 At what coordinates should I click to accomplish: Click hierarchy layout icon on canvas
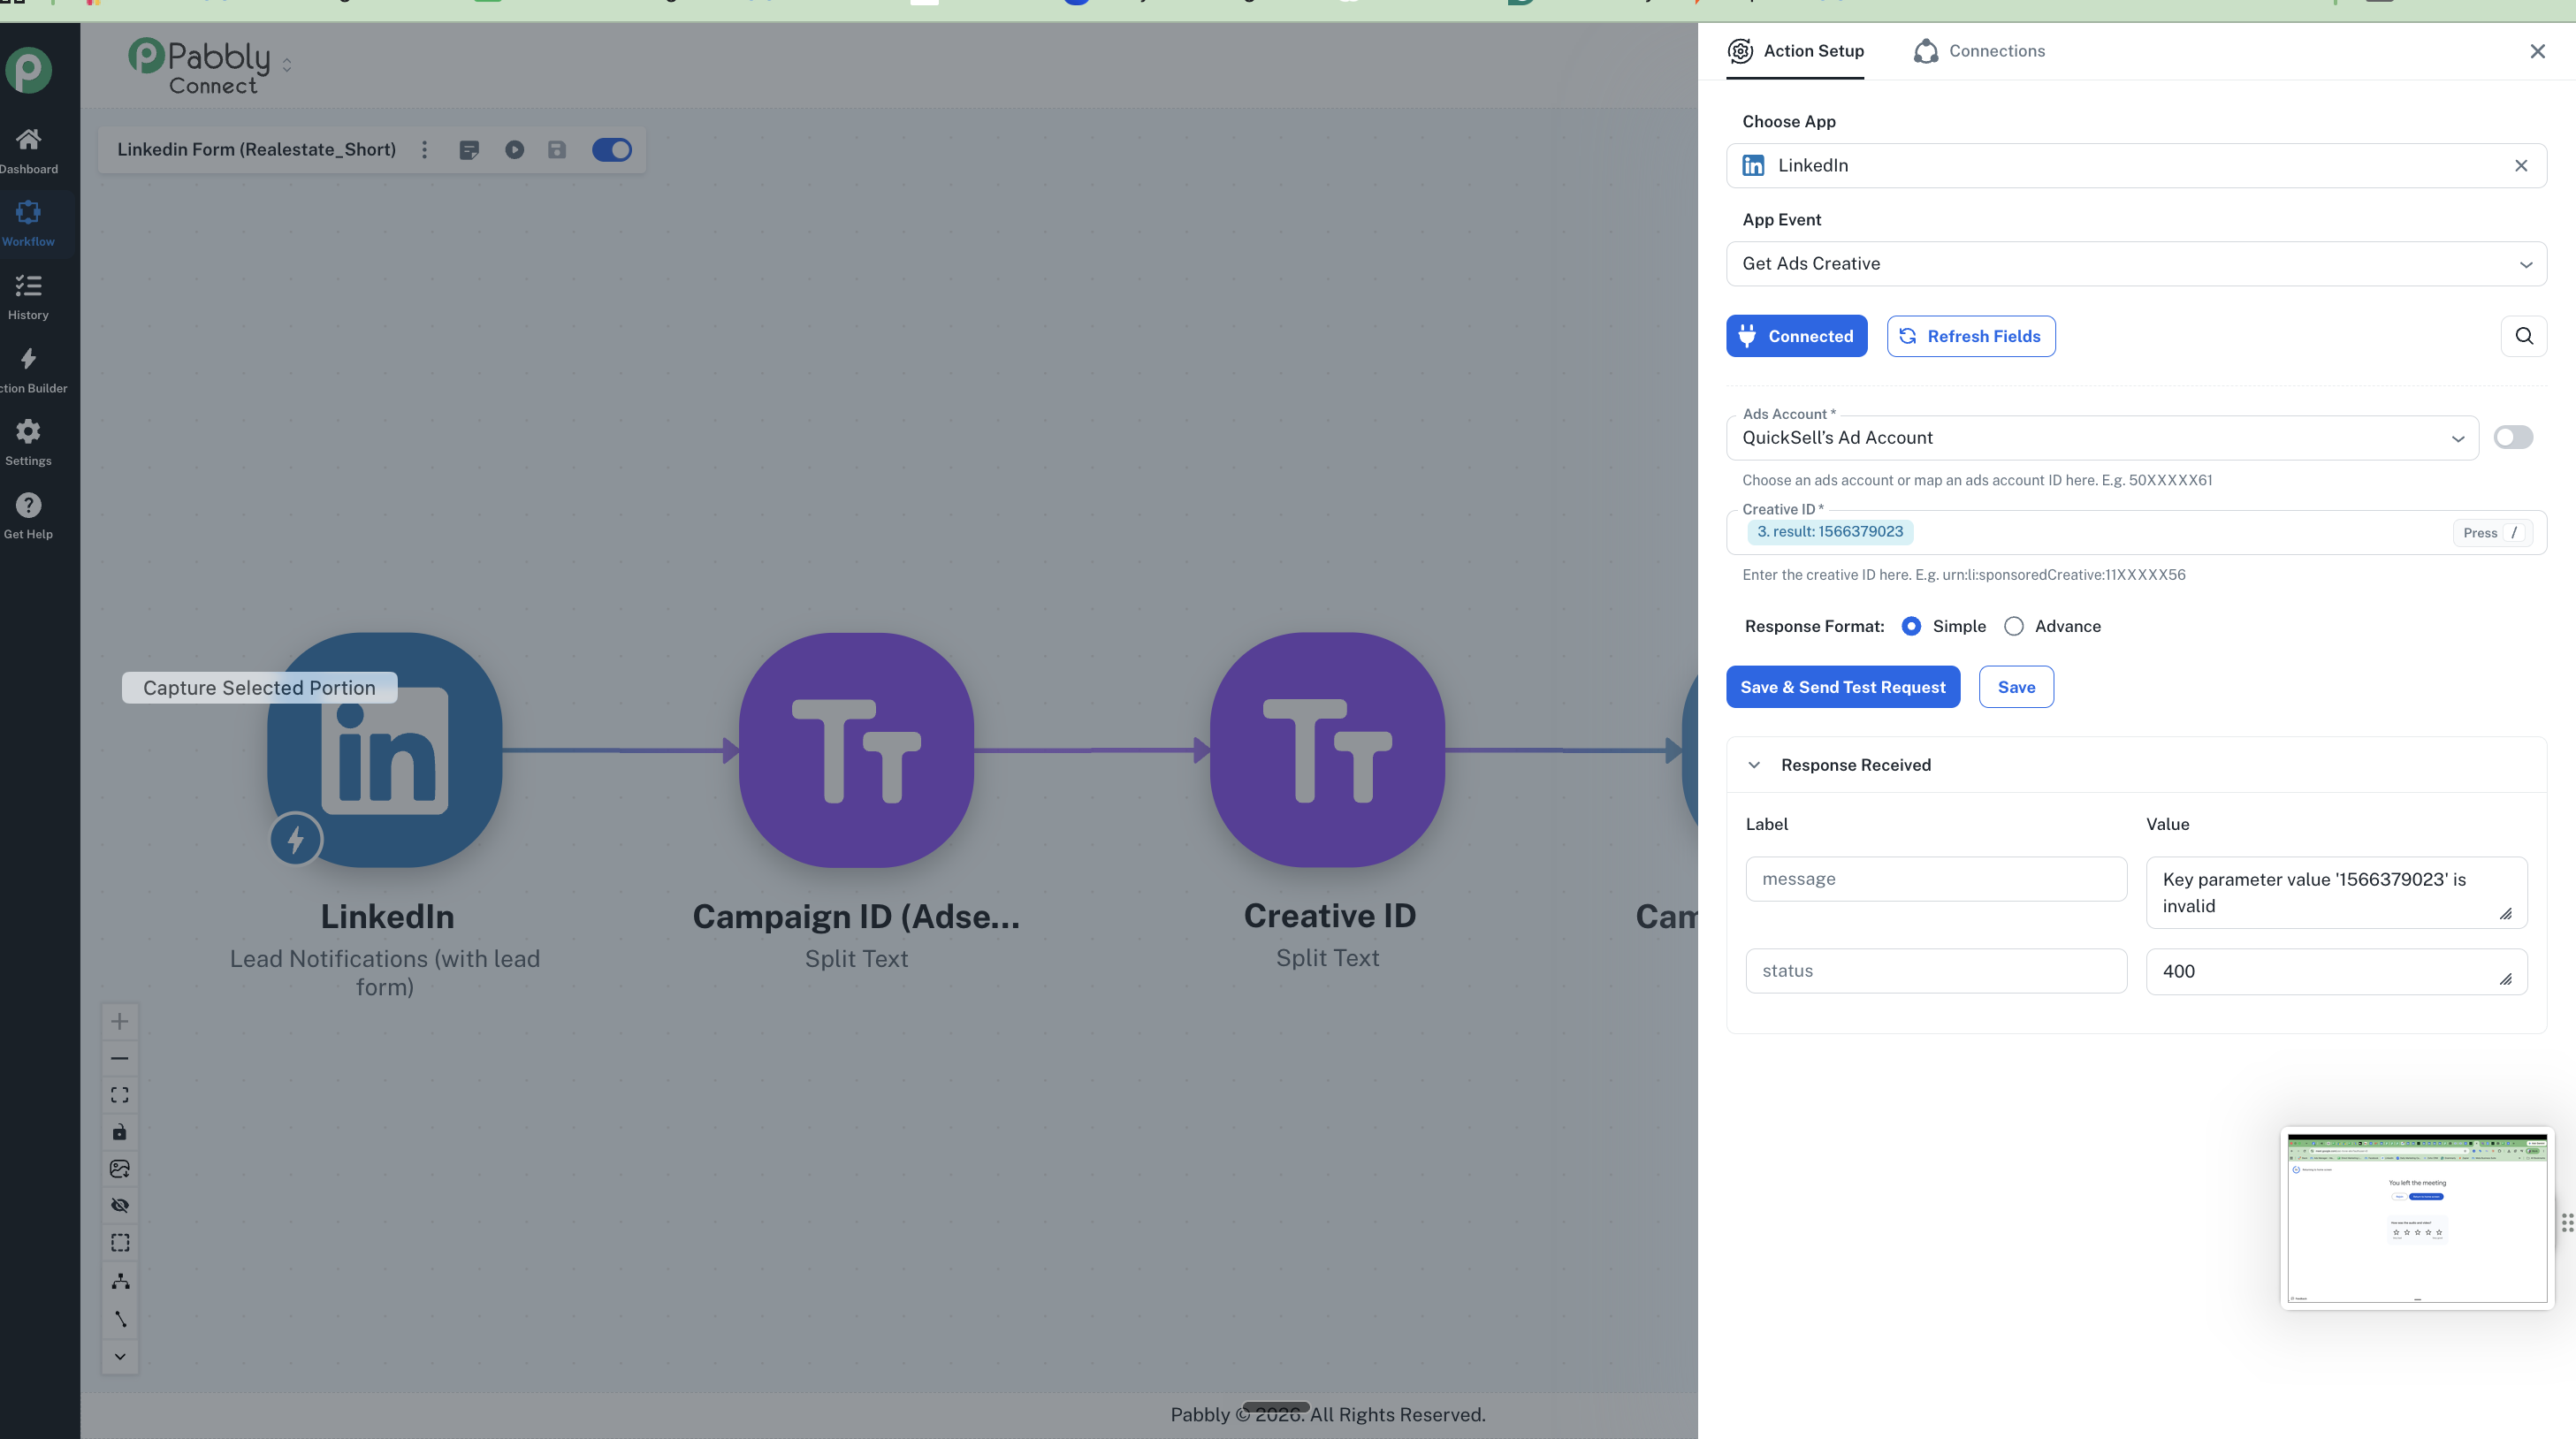pos(120,1281)
